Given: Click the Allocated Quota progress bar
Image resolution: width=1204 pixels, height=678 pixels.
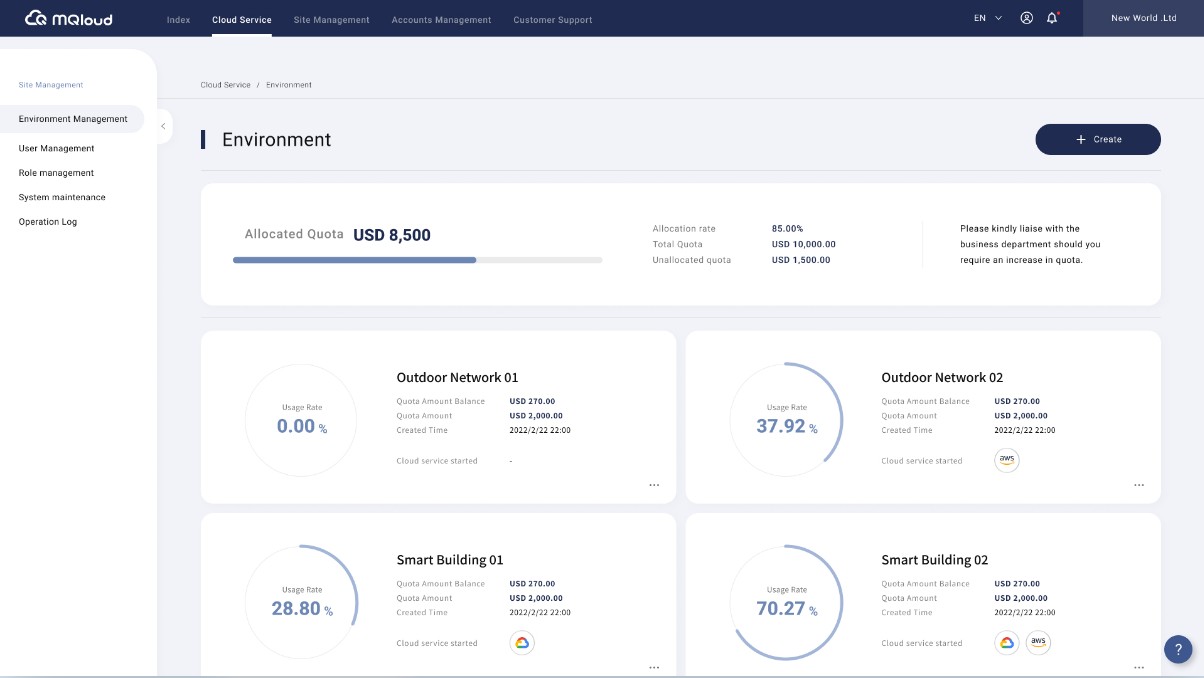Looking at the screenshot, I should (417, 260).
